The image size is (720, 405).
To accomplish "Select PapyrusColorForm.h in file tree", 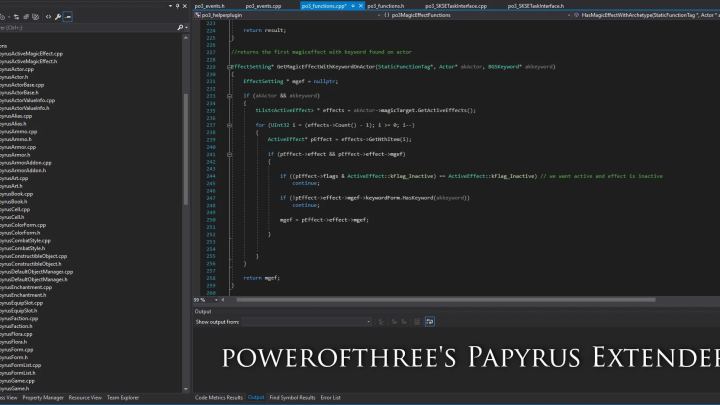I will tap(20, 233).
